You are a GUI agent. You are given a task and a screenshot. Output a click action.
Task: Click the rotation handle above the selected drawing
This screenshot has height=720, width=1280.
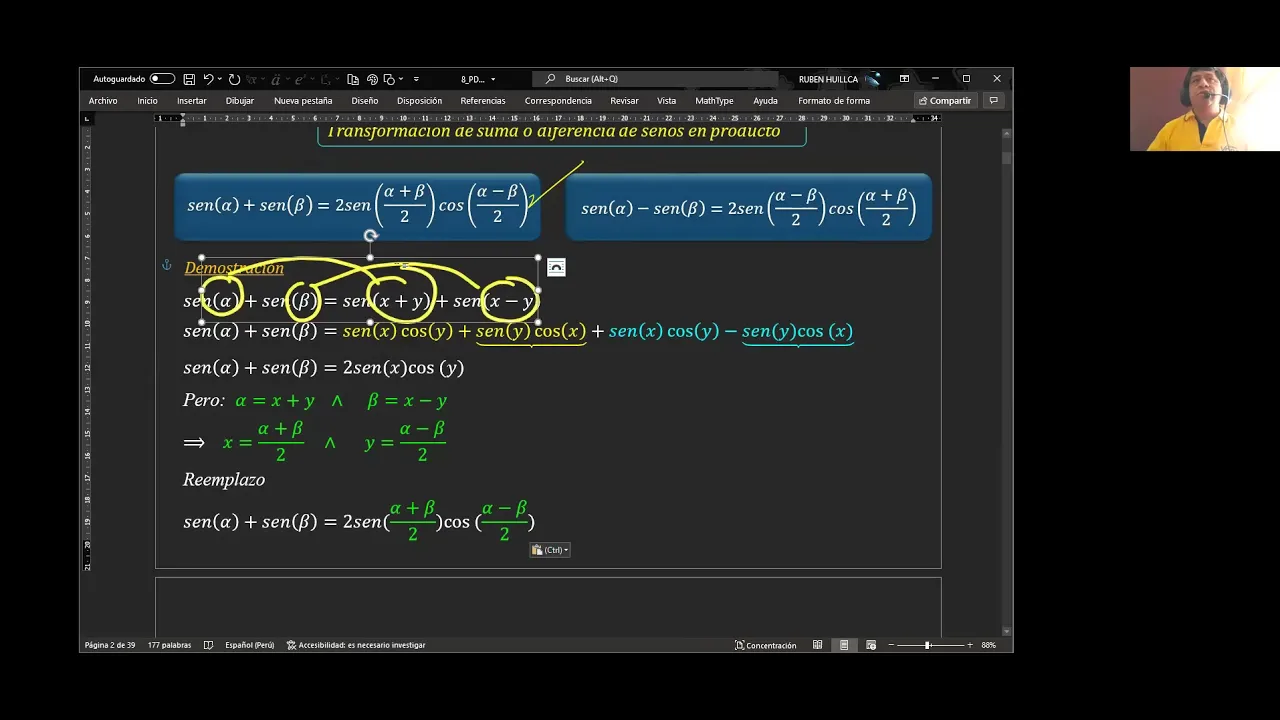(x=371, y=237)
